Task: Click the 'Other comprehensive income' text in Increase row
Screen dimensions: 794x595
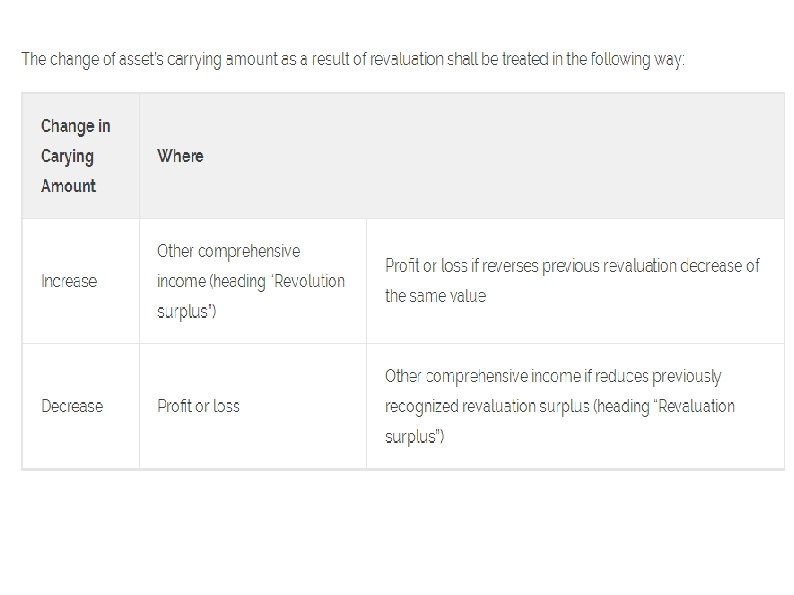Action: (228, 251)
